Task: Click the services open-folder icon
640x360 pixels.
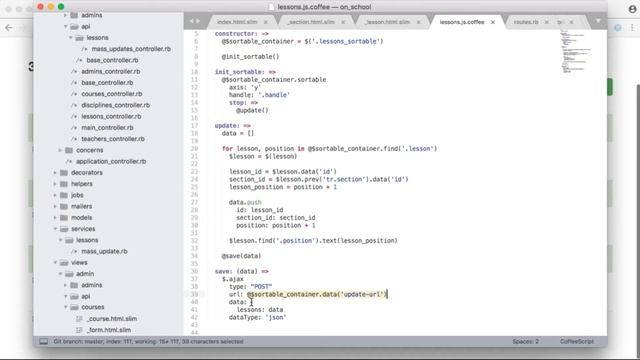Action: [64, 229]
